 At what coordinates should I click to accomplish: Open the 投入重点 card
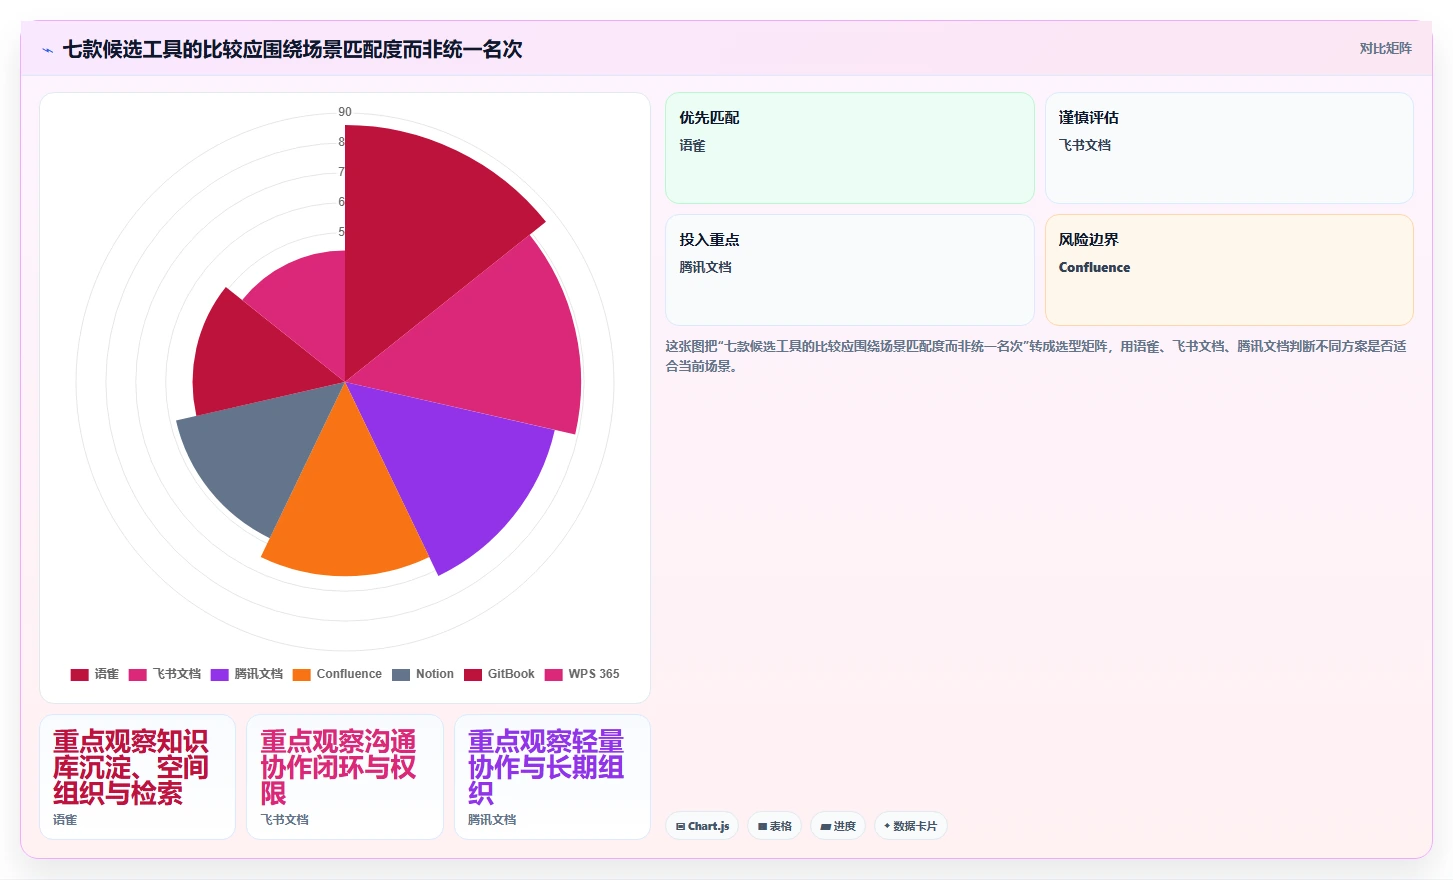[850, 270]
